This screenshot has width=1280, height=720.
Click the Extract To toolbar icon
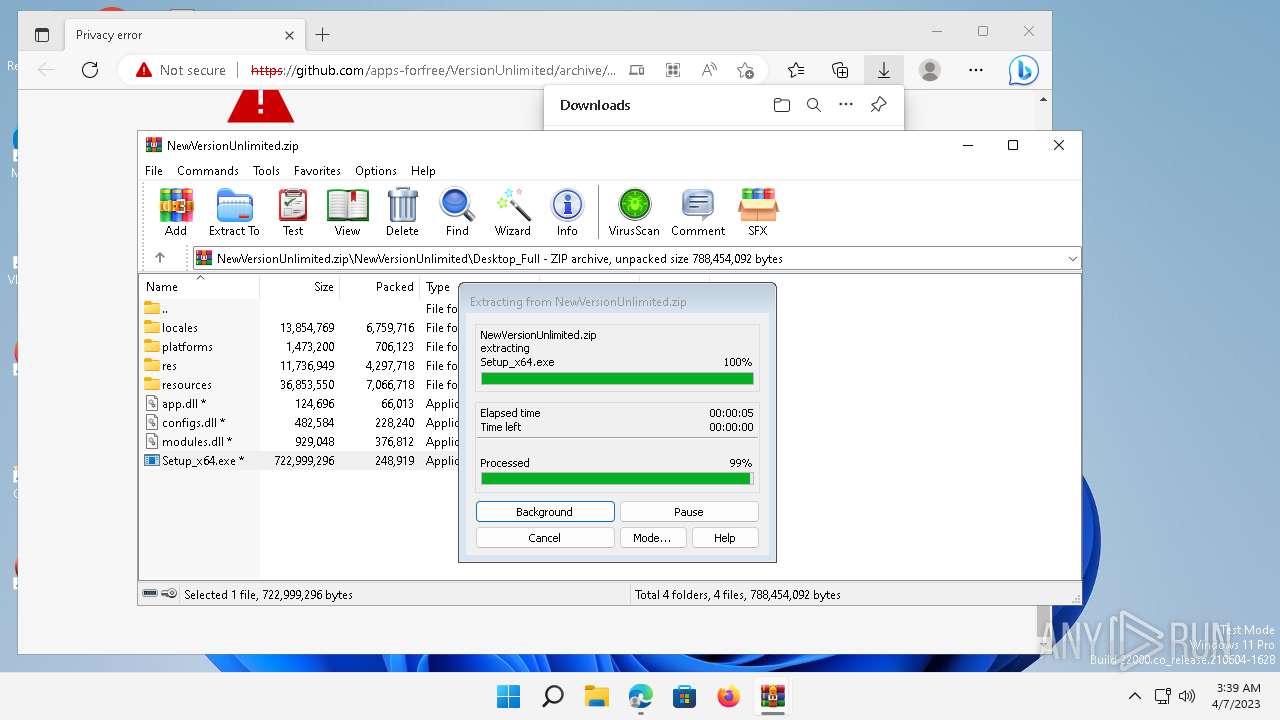point(234,212)
